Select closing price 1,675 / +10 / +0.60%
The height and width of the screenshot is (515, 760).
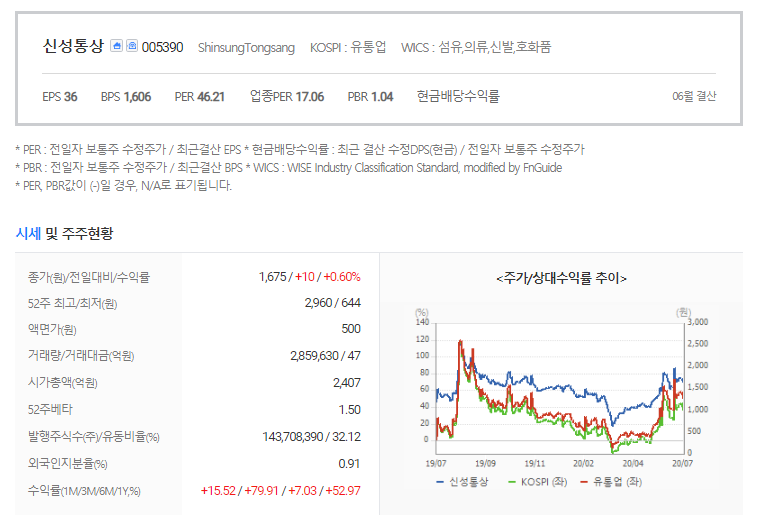pos(310,277)
